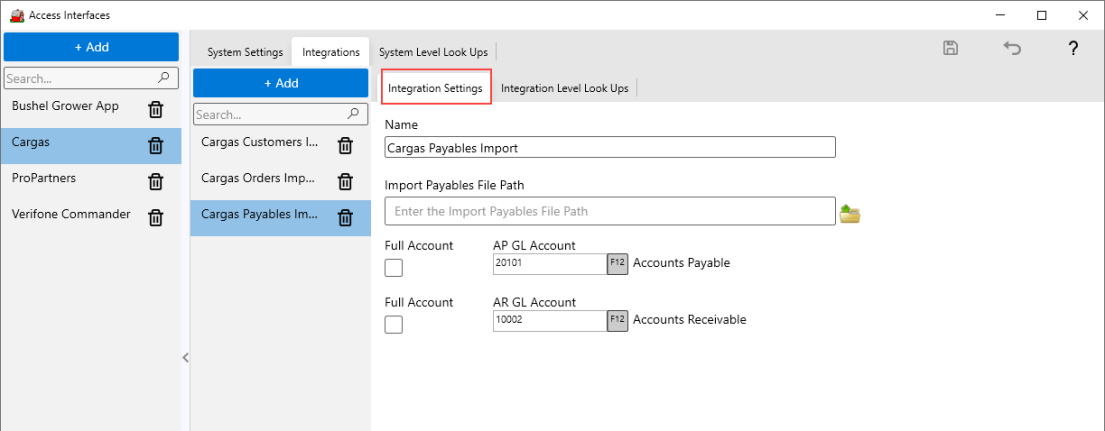The width and height of the screenshot is (1105, 431).
Task: Click the Save disk icon
Action: coord(951,48)
